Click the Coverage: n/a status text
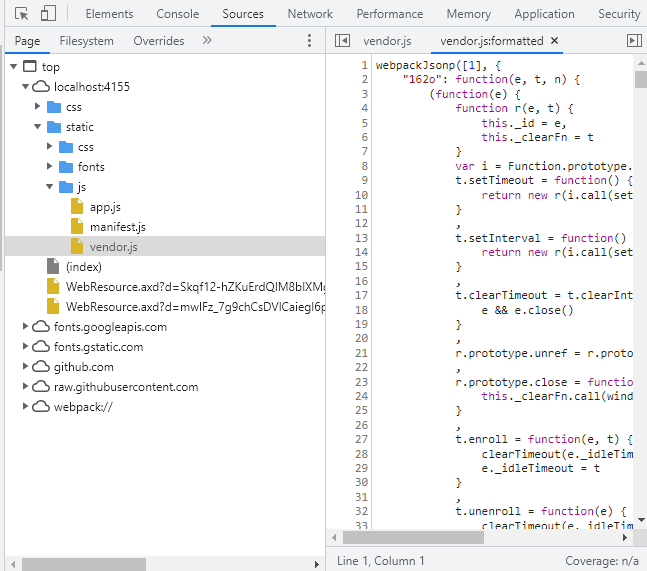This screenshot has height=571, width=647. tap(602, 561)
